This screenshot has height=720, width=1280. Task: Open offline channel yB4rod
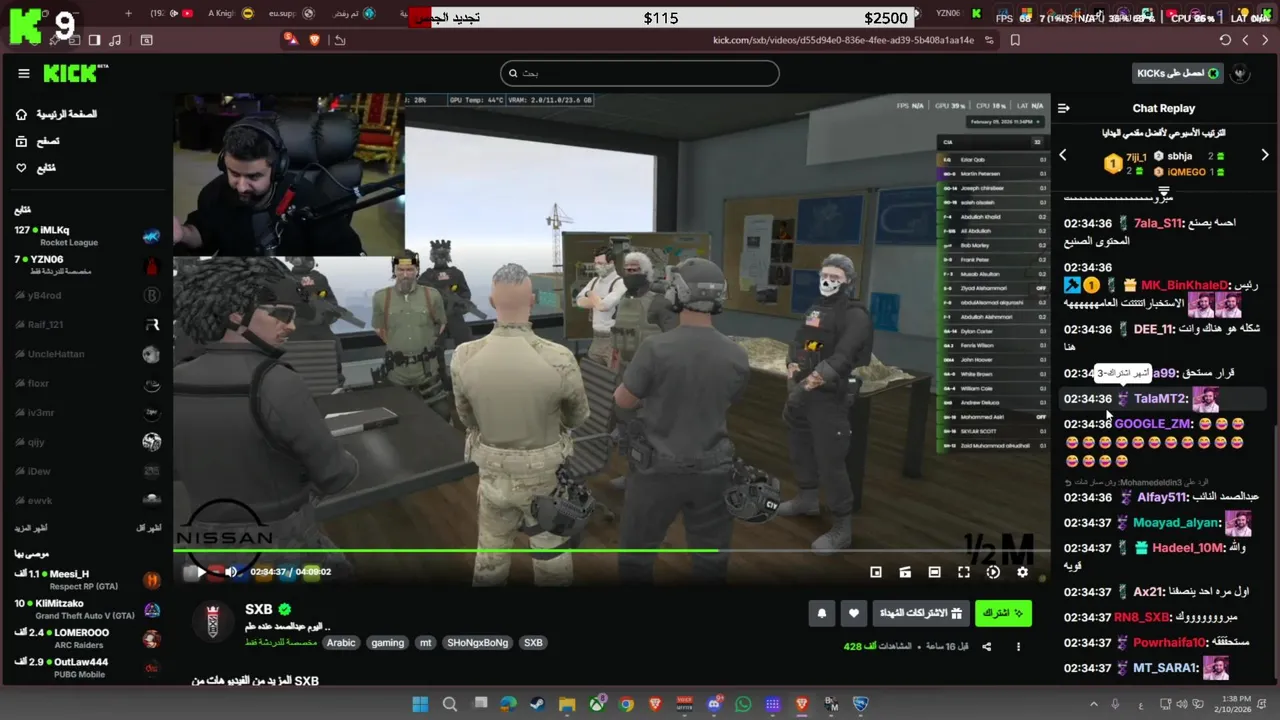pos(87,295)
